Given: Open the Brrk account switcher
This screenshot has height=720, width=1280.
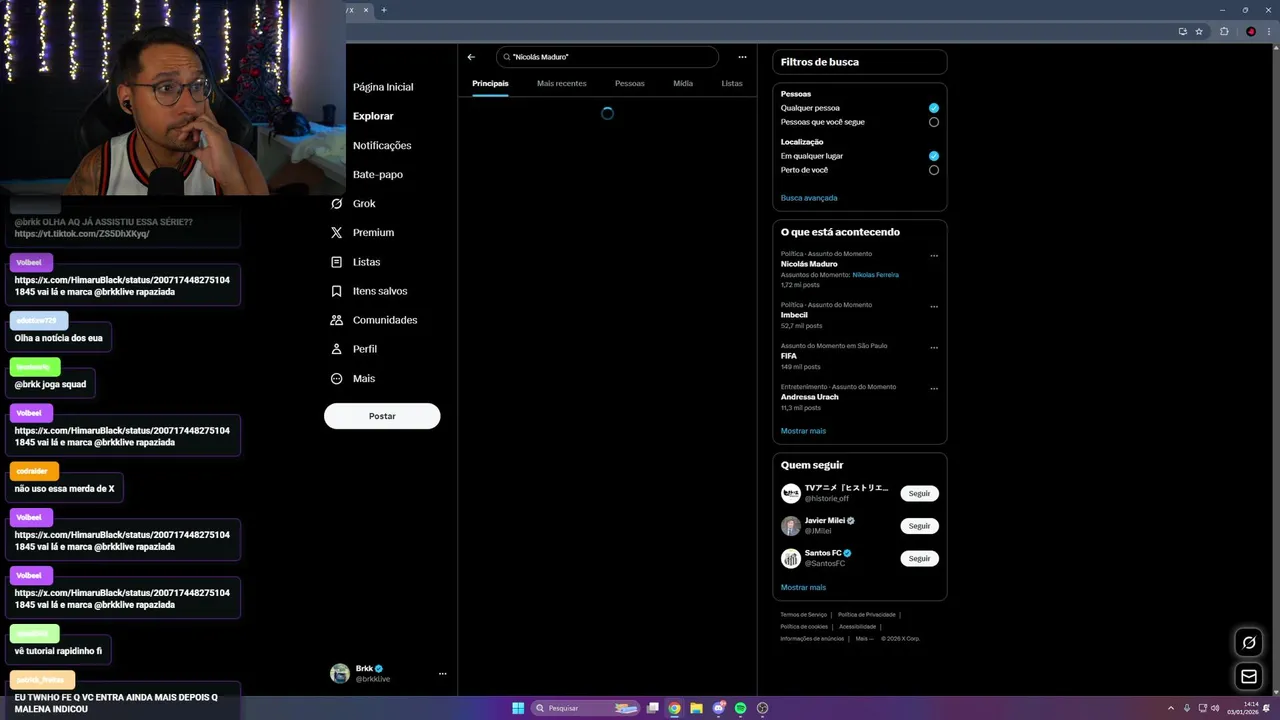Looking at the screenshot, I should [390, 674].
